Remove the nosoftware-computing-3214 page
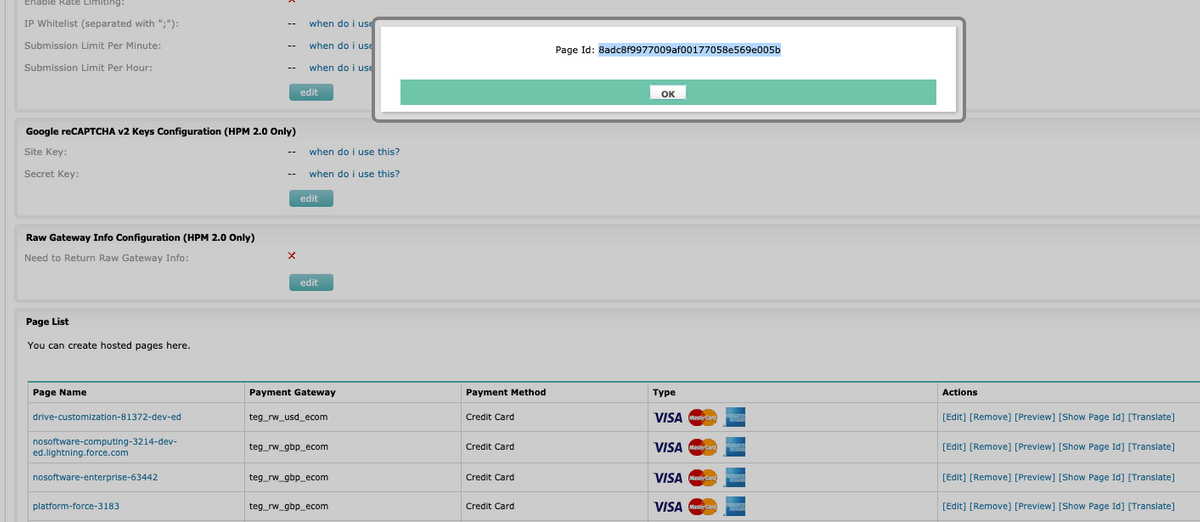1200x522 pixels. click(991, 447)
